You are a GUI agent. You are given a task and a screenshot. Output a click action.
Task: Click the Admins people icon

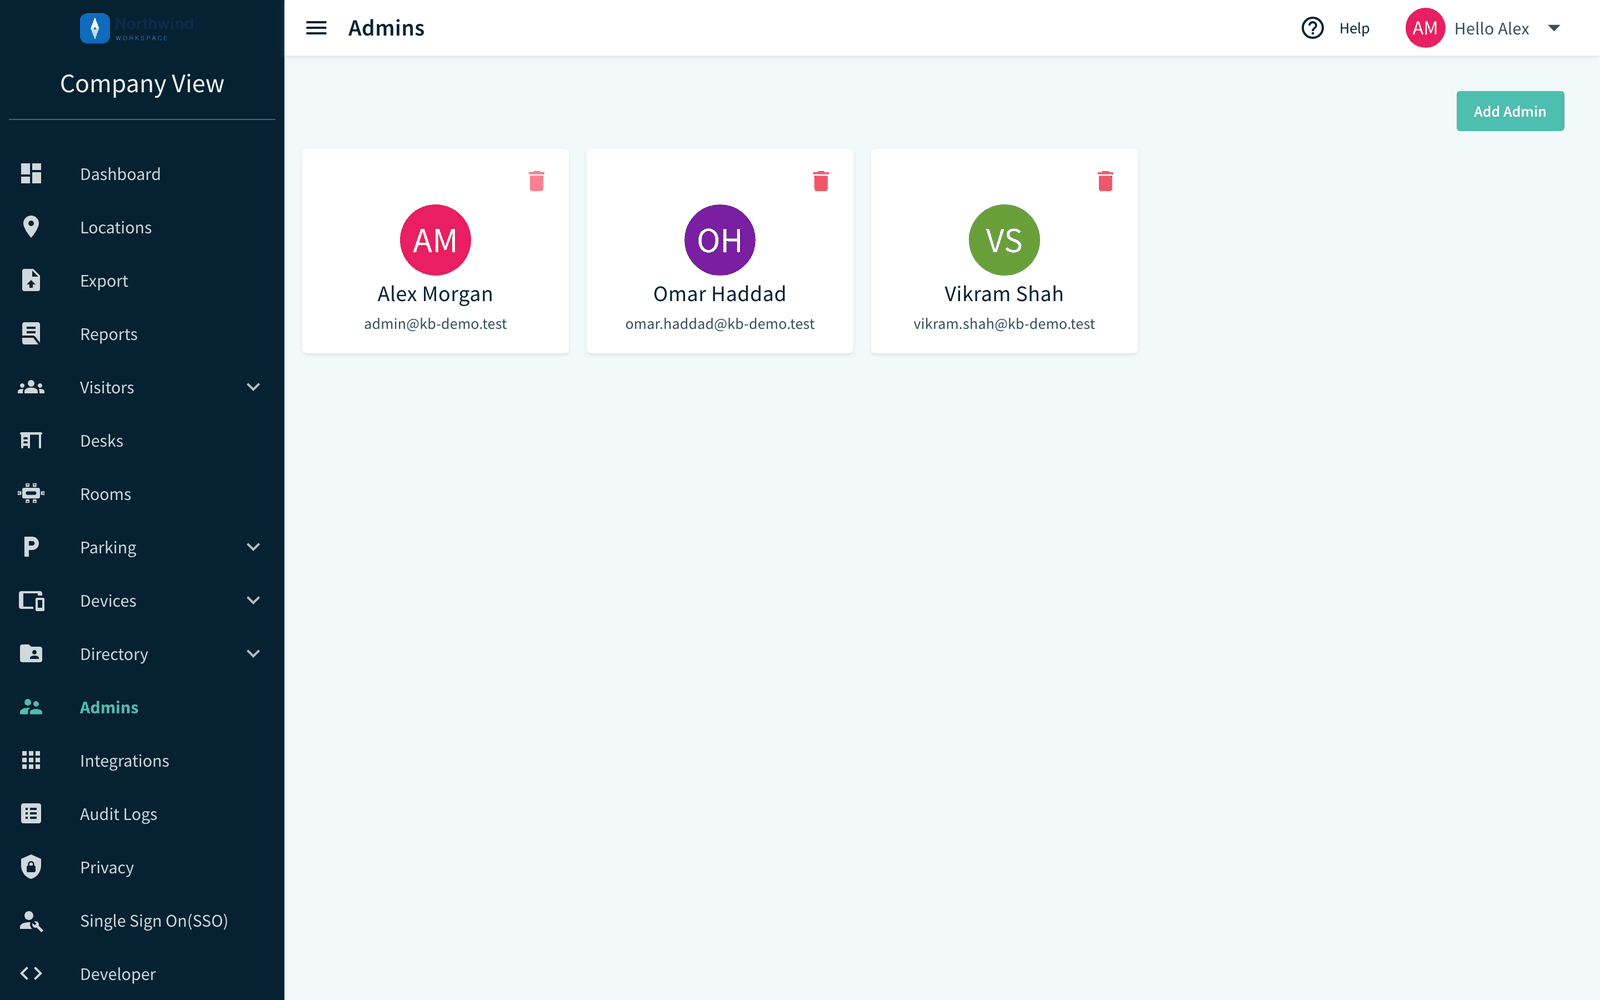[x=31, y=707]
